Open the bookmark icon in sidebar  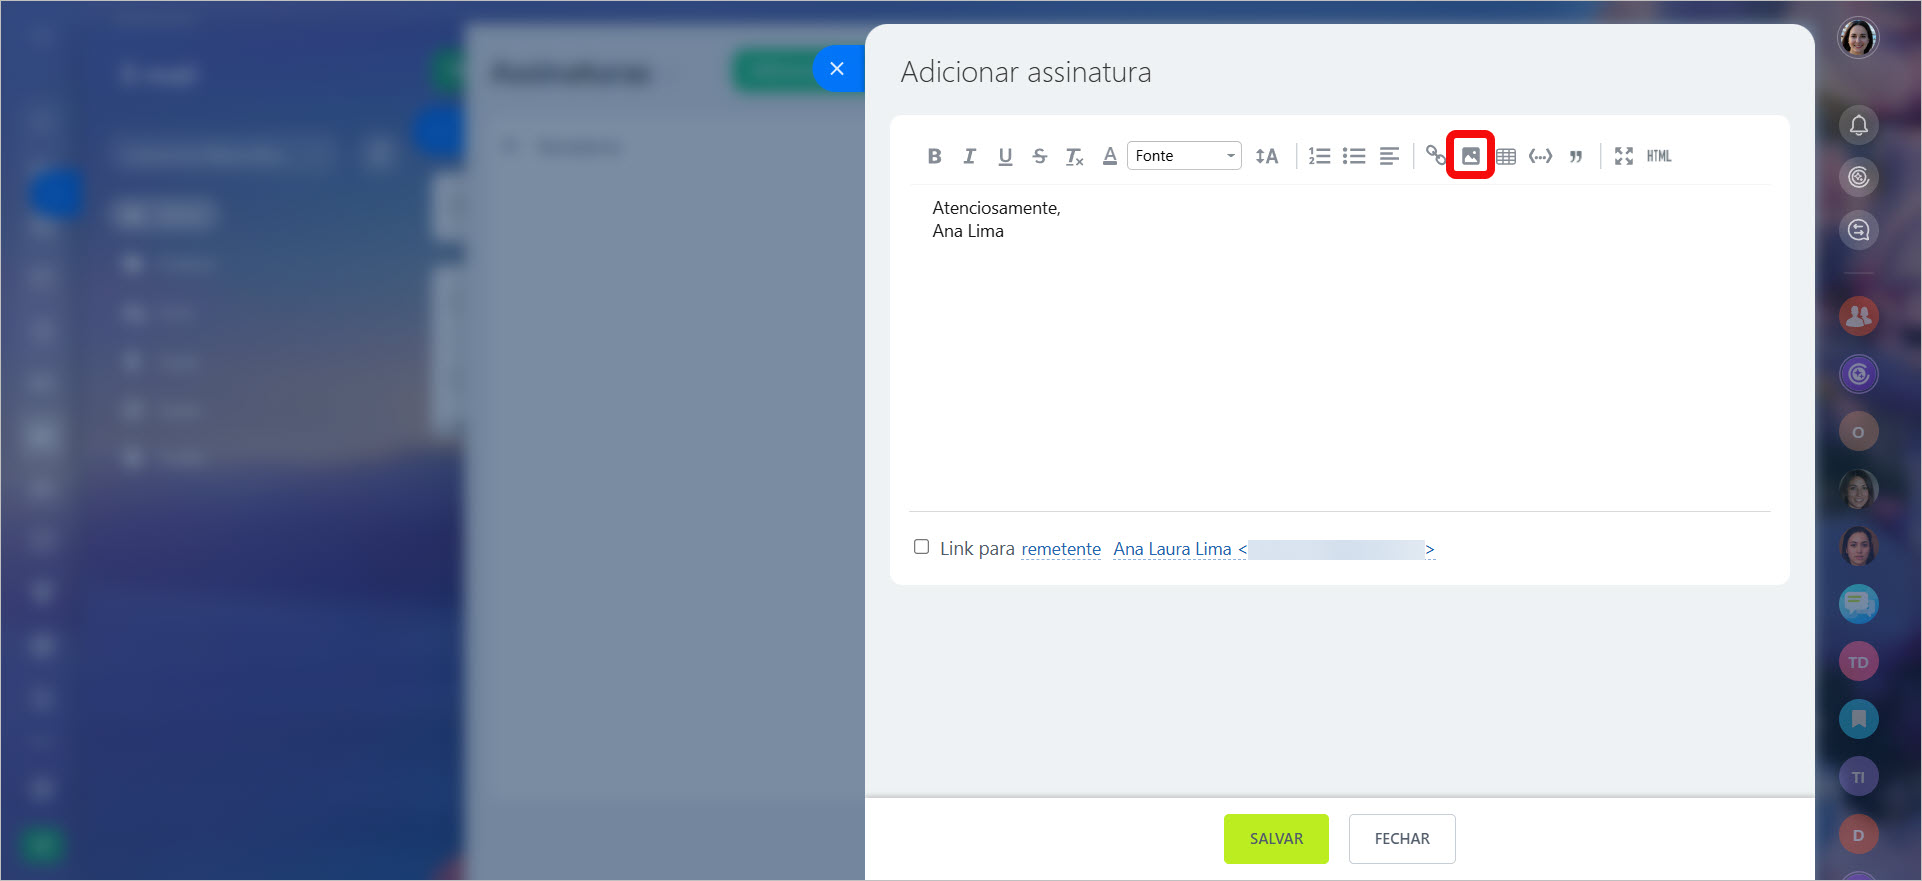click(1858, 719)
